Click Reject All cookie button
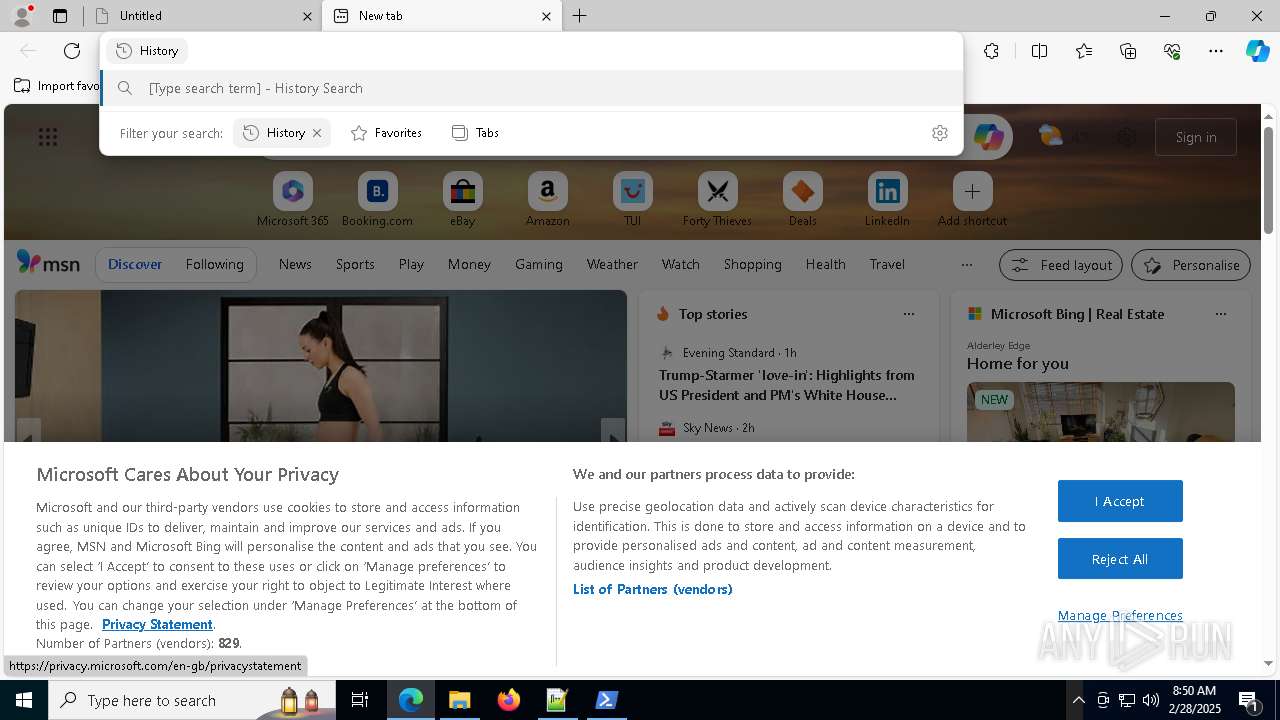The height and width of the screenshot is (720, 1280). 1120,559
